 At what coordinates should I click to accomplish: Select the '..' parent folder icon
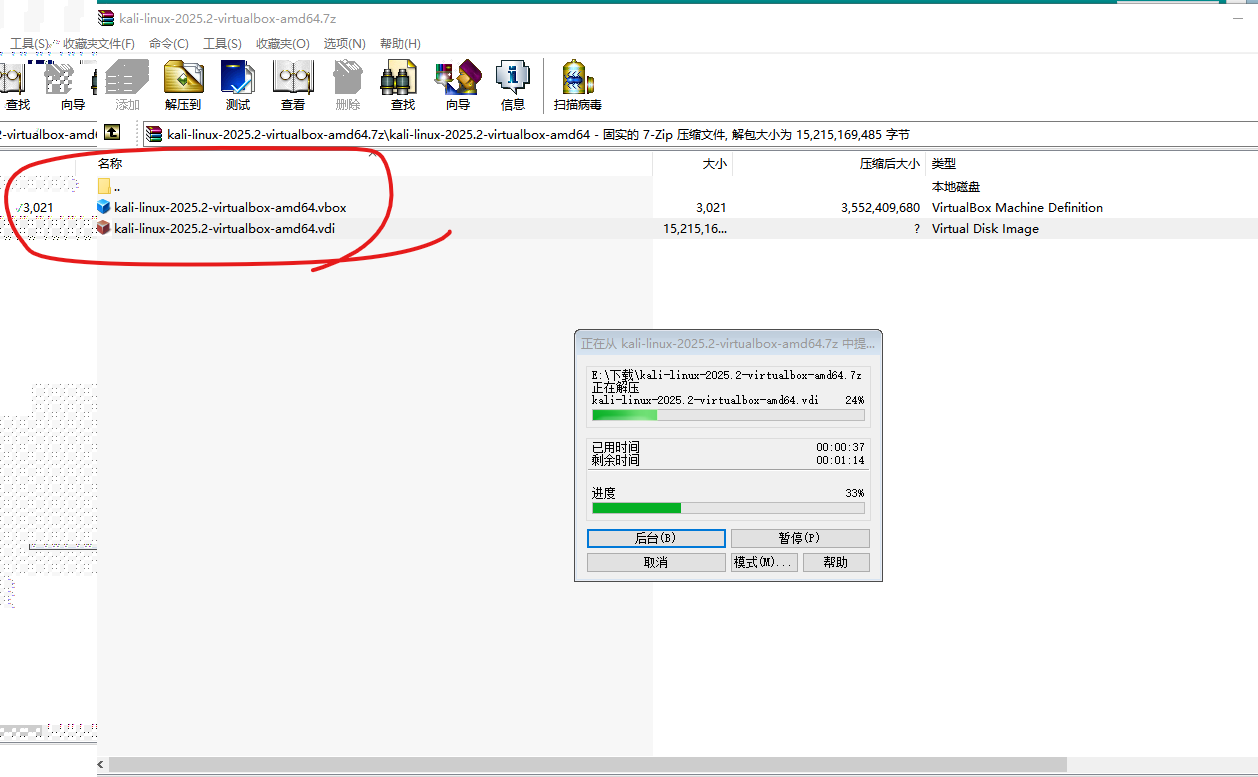coord(104,186)
